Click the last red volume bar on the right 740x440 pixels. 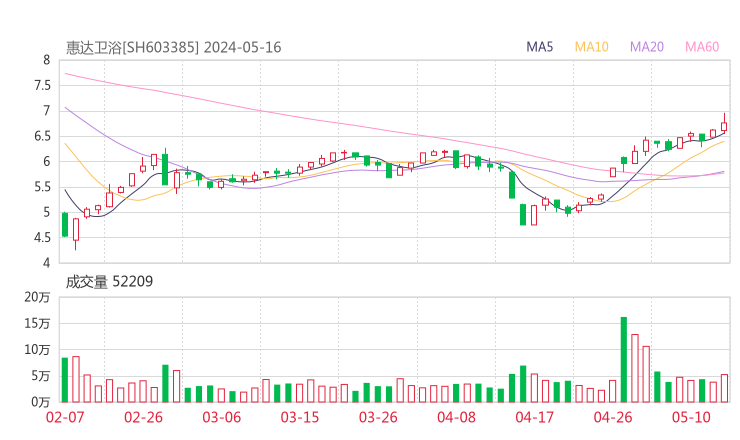click(724, 389)
